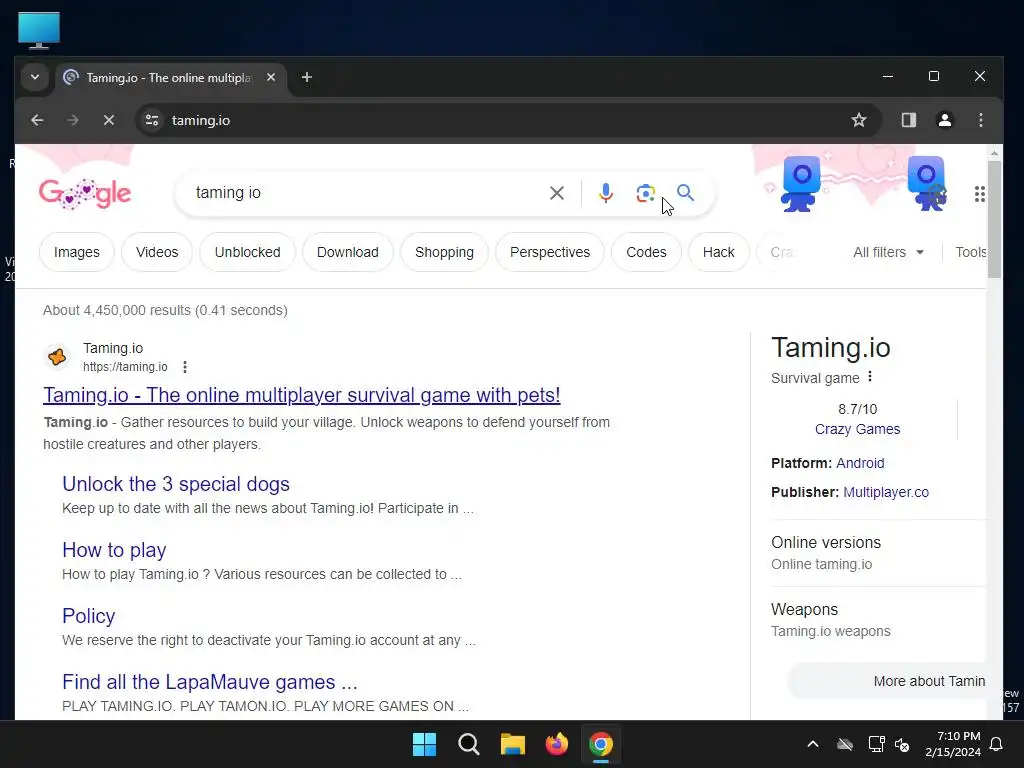Open the search Tools option
Screen dimensions: 1024x768
tap(971, 252)
